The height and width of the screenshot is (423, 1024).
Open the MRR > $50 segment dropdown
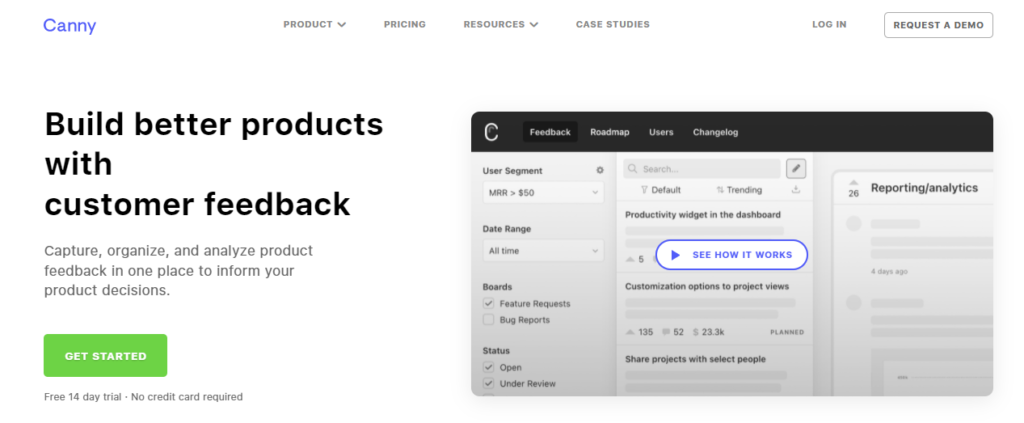542,191
